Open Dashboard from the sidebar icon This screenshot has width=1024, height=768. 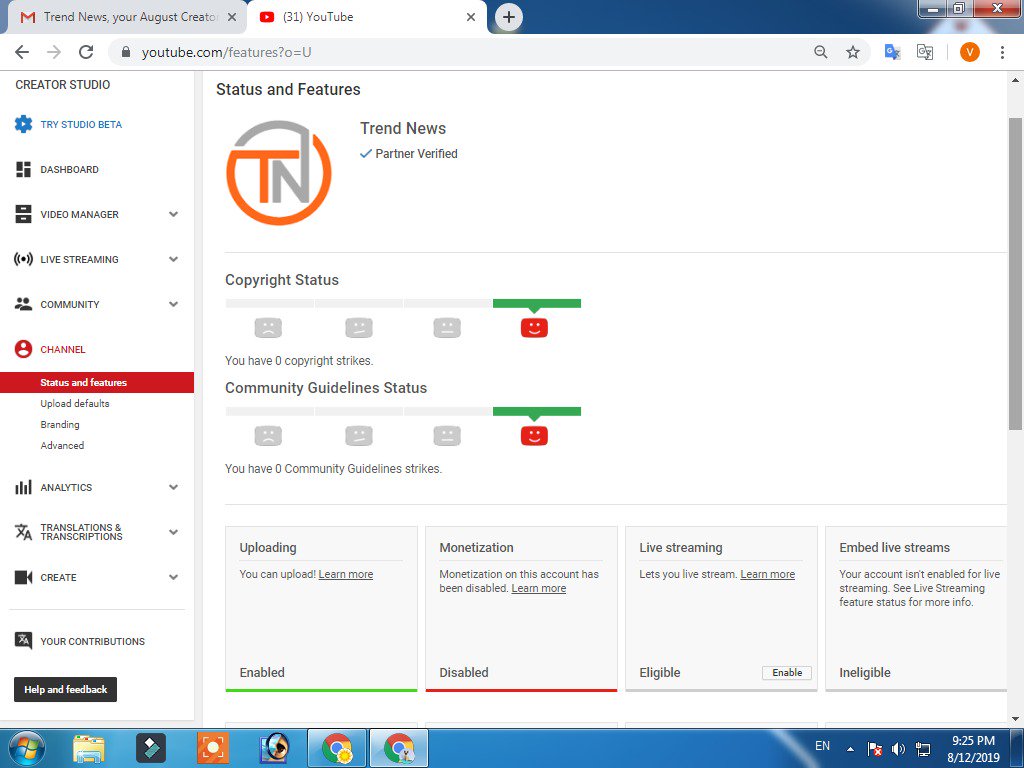(24, 170)
